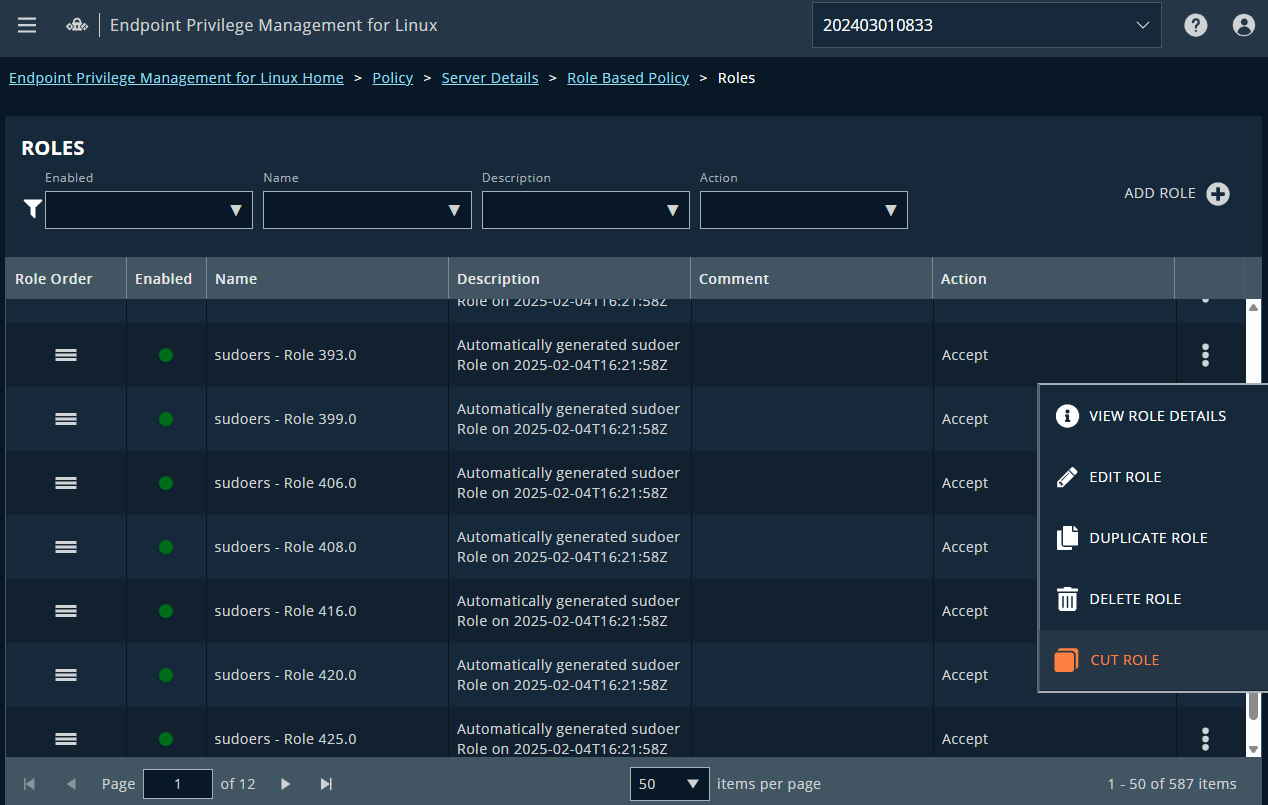Click the Add Role plus icon

click(1218, 194)
